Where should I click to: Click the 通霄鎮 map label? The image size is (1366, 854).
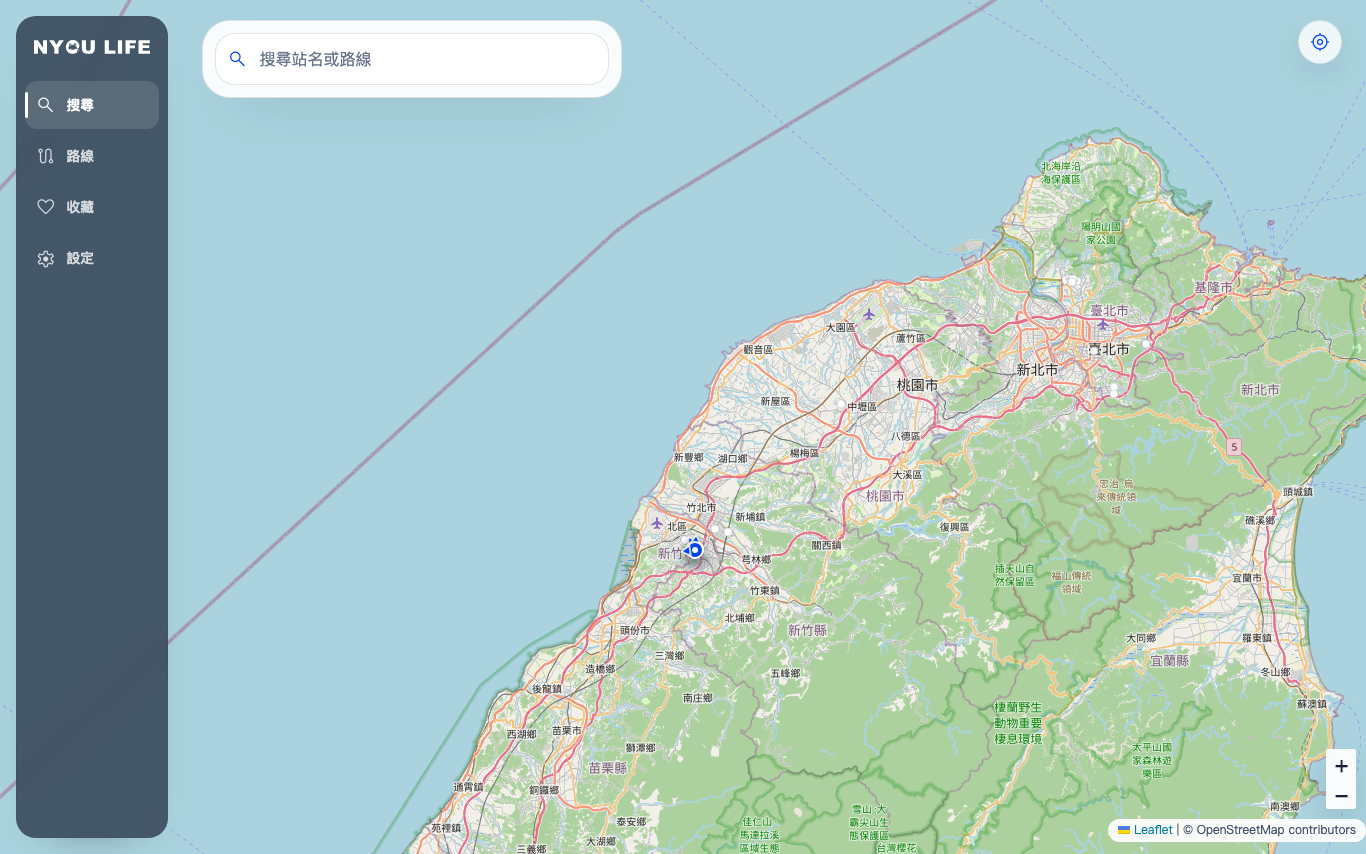coord(468,787)
